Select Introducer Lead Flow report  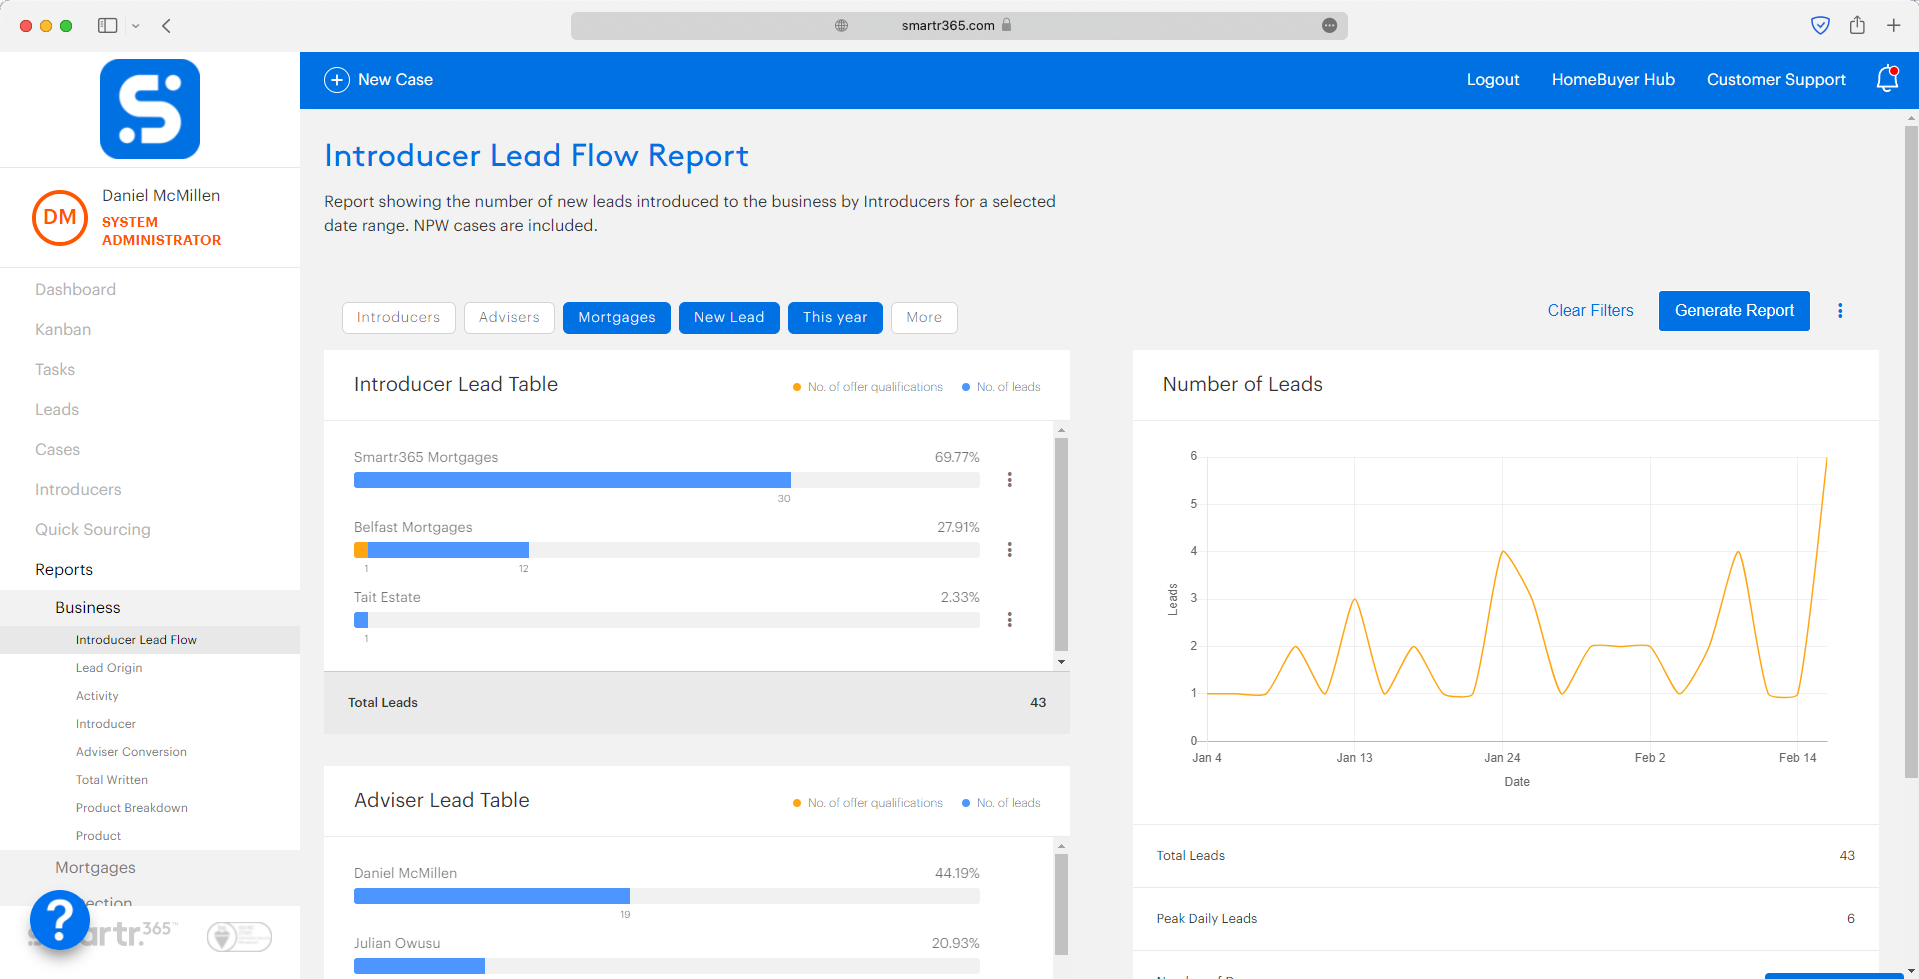coord(136,640)
